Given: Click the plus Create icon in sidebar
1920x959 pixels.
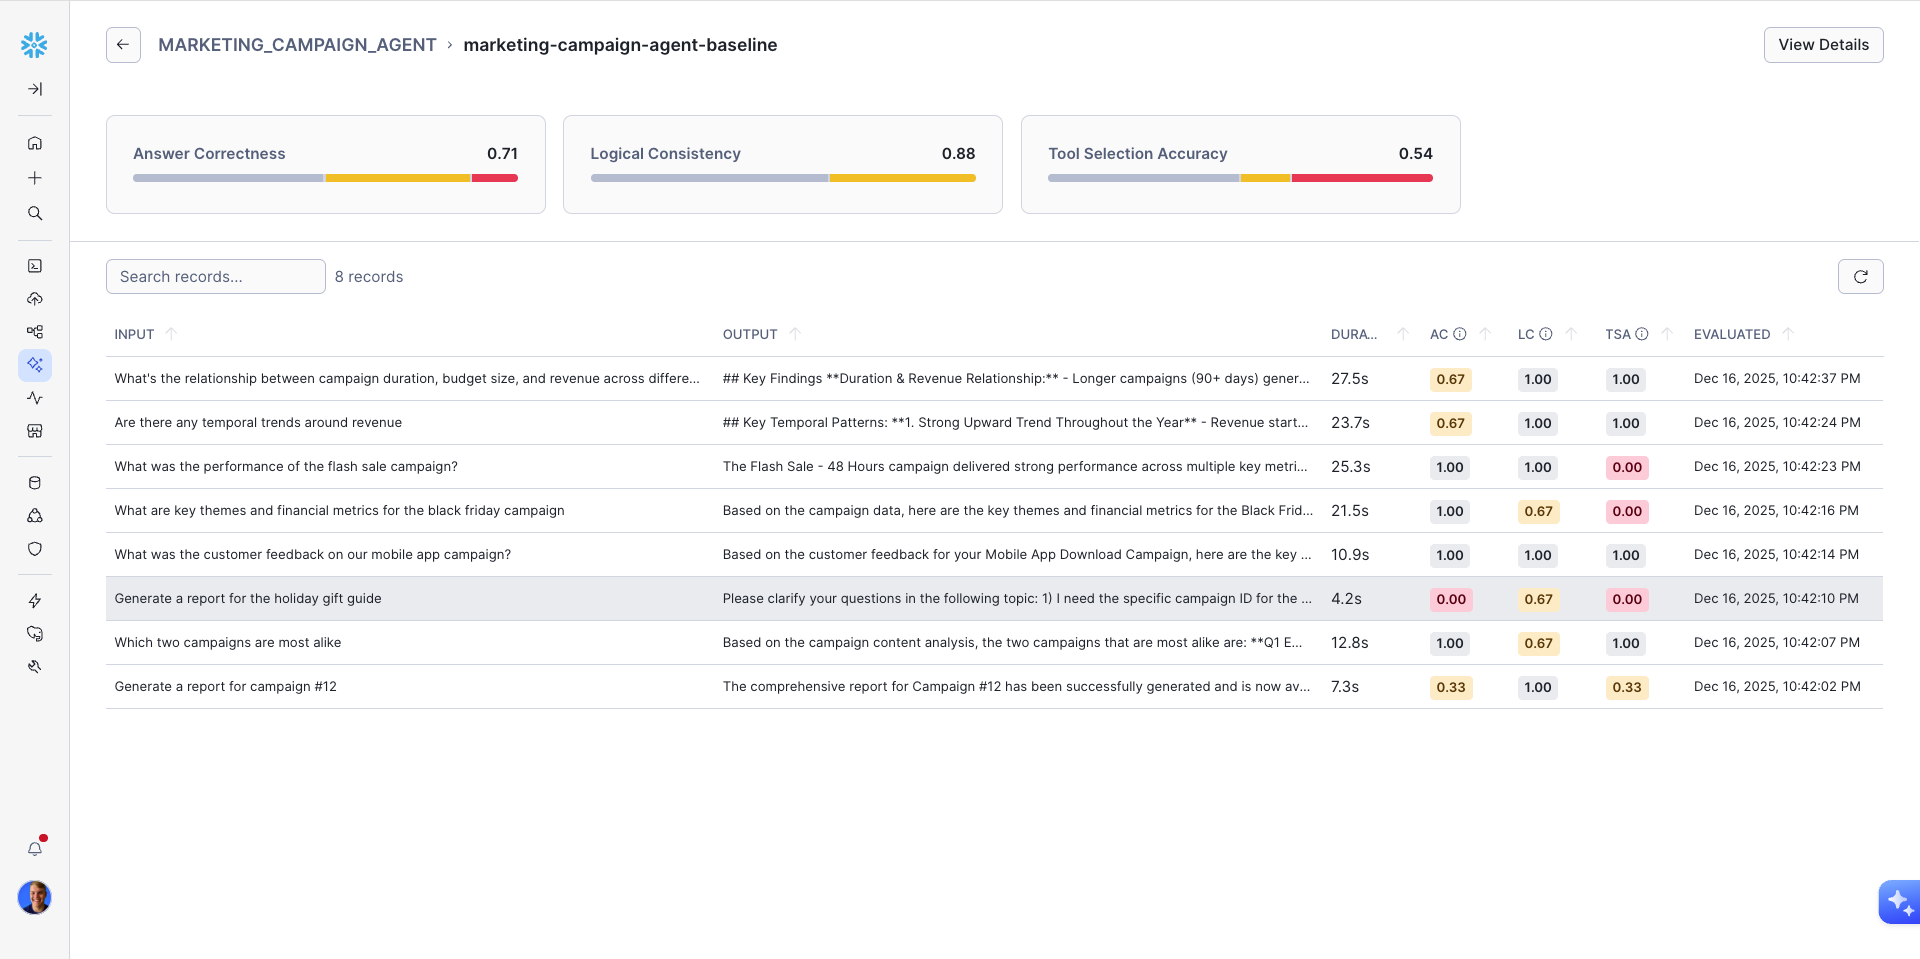Looking at the screenshot, I should (x=35, y=178).
